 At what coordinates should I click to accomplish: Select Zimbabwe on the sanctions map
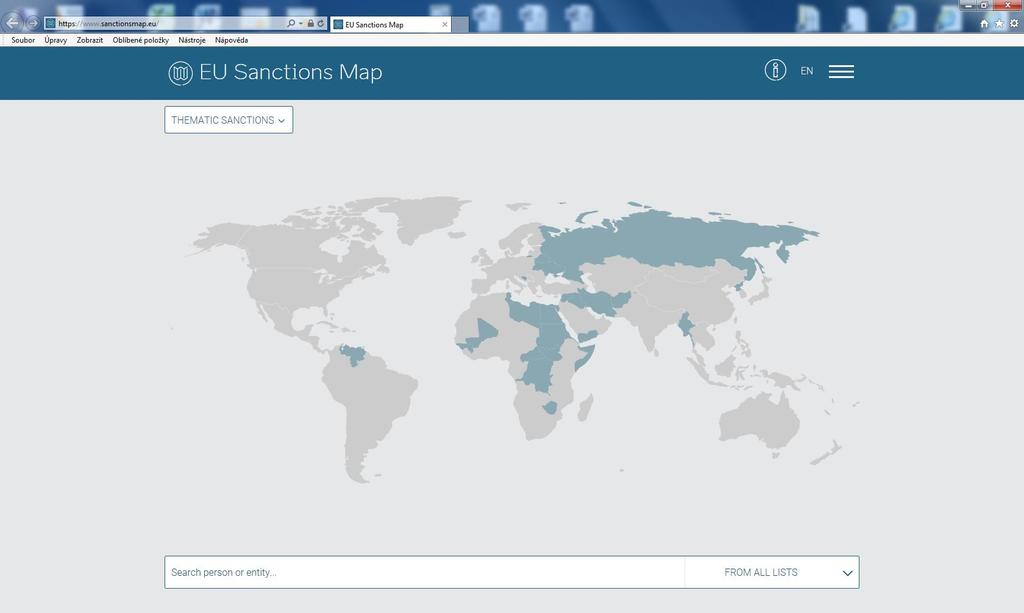[551, 408]
